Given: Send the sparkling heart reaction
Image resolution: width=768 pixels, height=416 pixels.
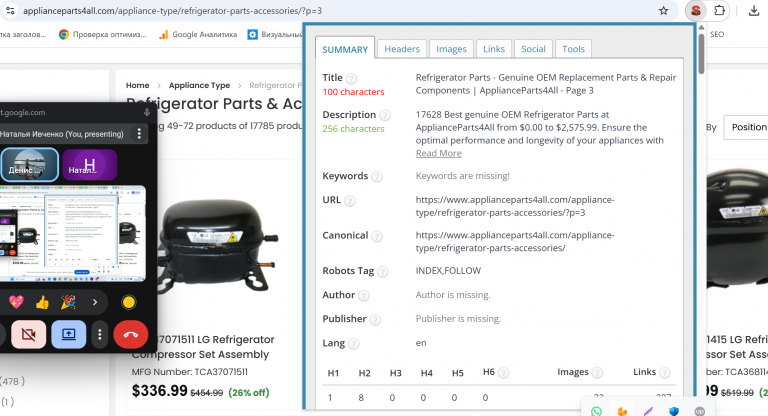Looking at the screenshot, I should pyautogui.click(x=16, y=302).
